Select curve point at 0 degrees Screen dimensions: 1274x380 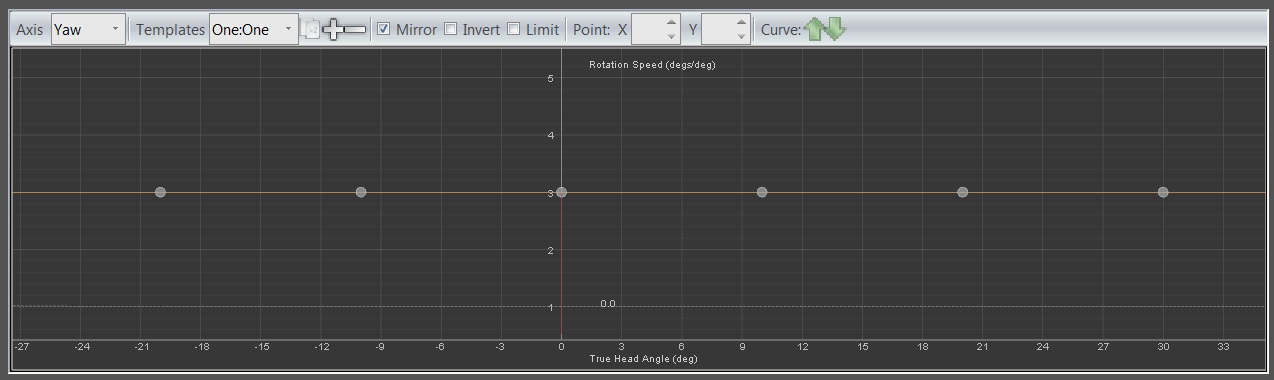click(561, 192)
